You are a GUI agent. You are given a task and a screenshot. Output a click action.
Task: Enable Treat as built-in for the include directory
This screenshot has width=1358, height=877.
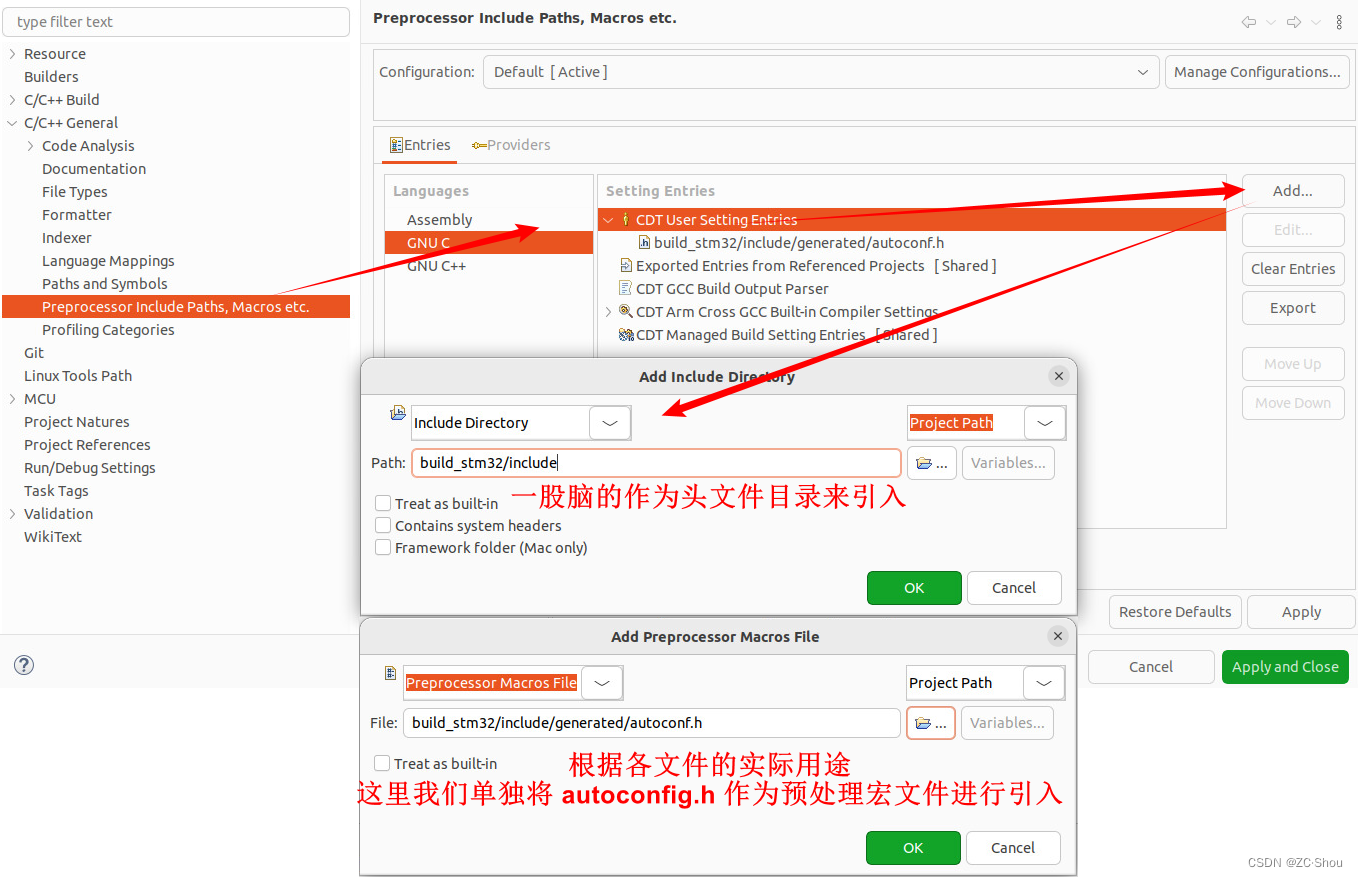coord(382,503)
